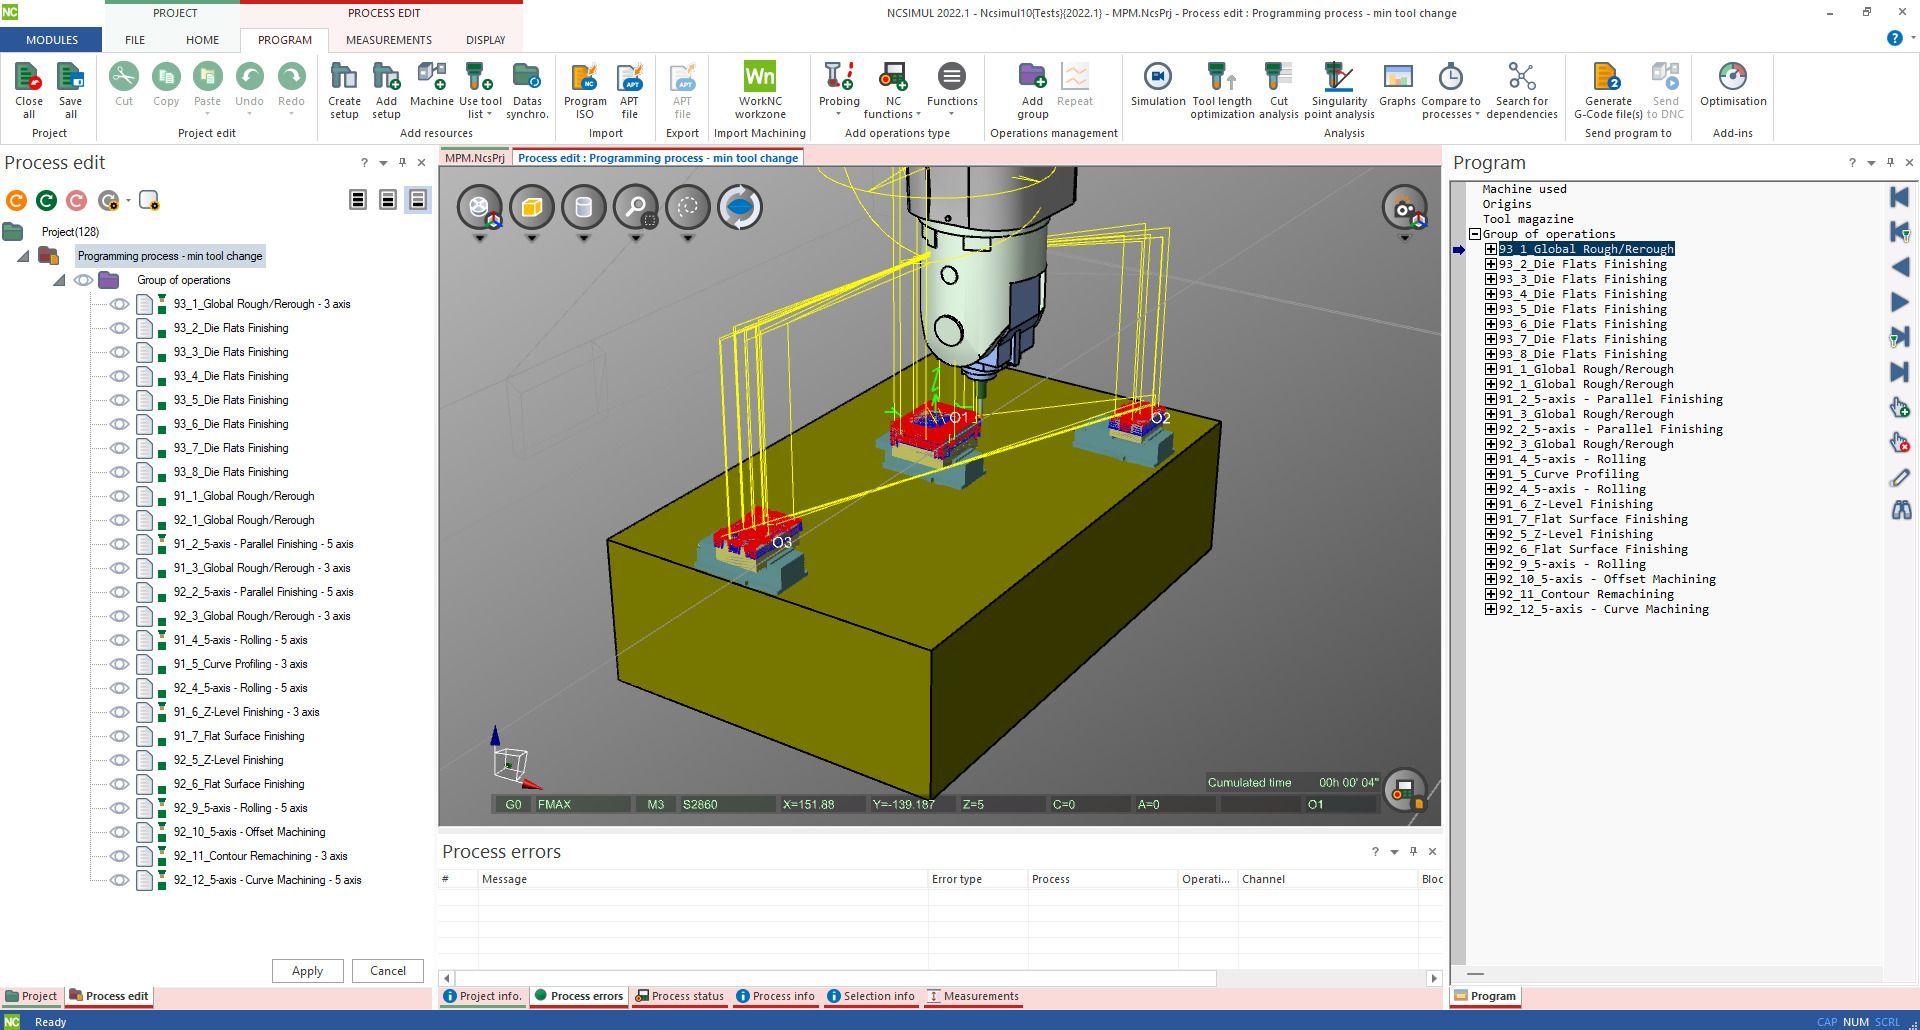Click the Cancel button
Screen dimensions: 1920x1030
(x=388, y=971)
